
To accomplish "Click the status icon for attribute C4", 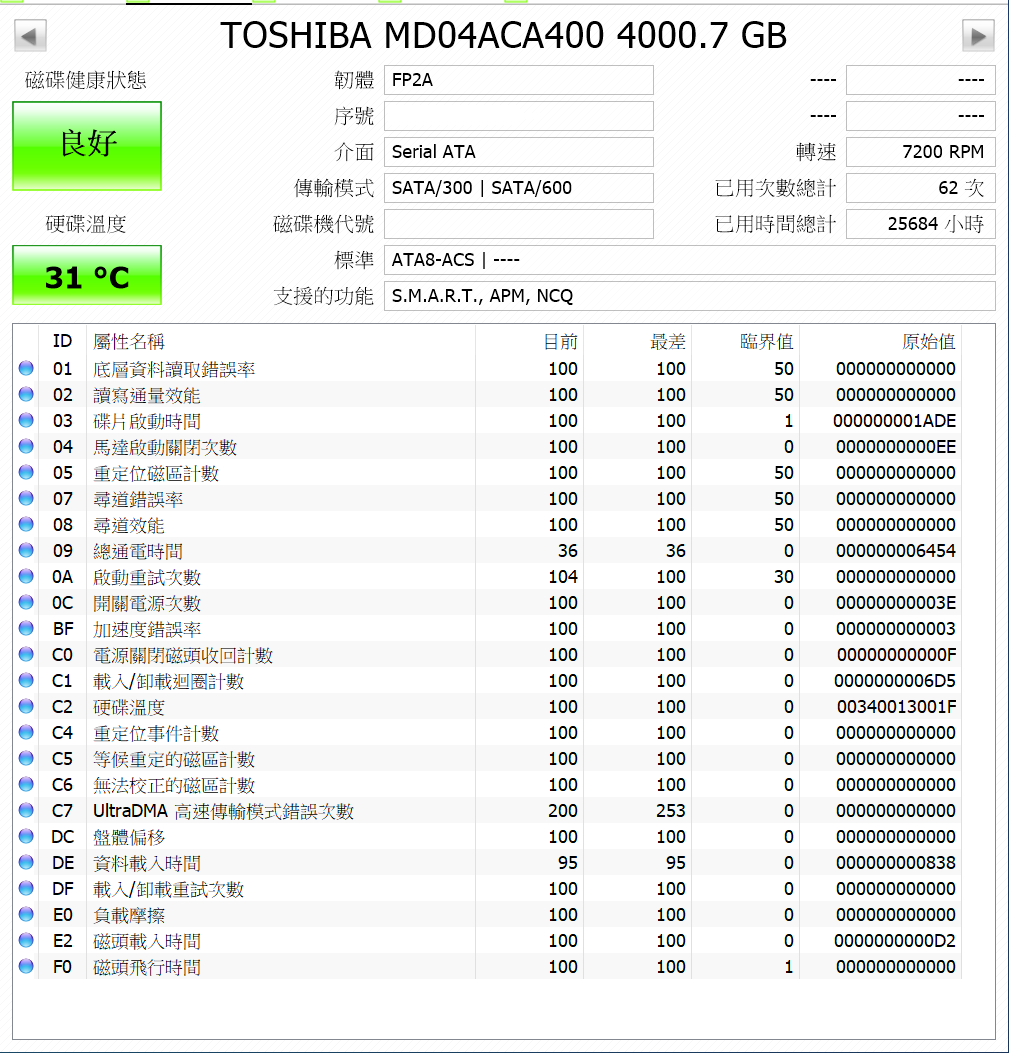I will pos(26,732).
